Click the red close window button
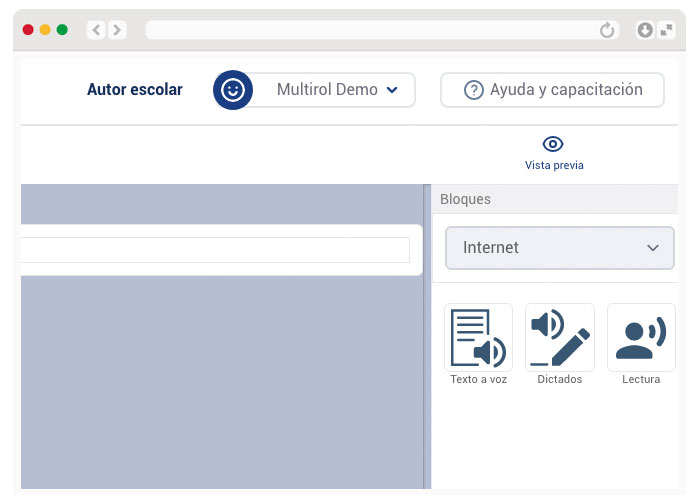This screenshot has width=698, height=504. [x=28, y=30]
